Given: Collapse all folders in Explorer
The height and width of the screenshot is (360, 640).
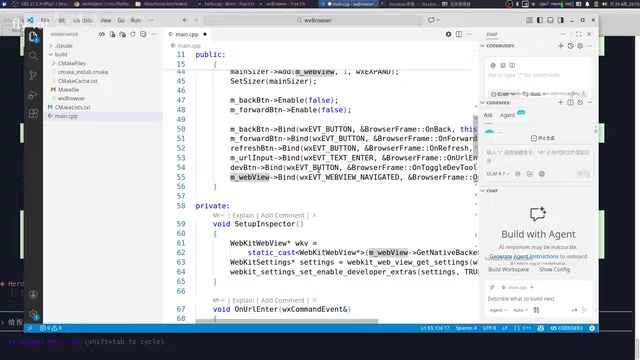Looking at the screenshot, I should point(143,34).
